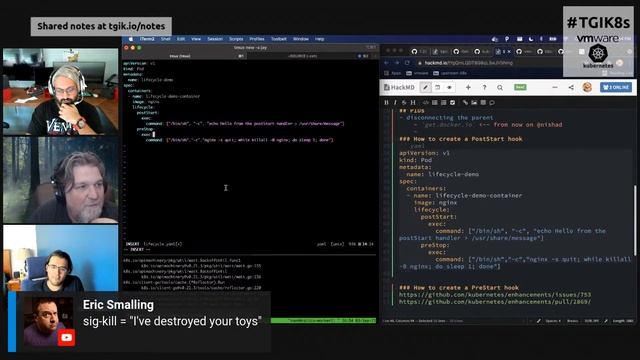Open the Edit menu in iTerm2
The image size is (640, 360).
tap(181, 39)
